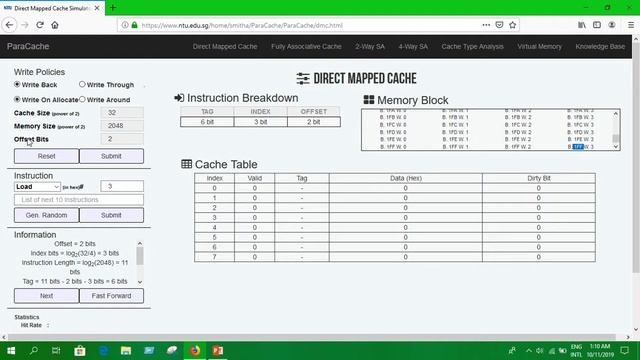Select the Write Through policy
This screenshot has height=360, width=640.
[82, 84]
